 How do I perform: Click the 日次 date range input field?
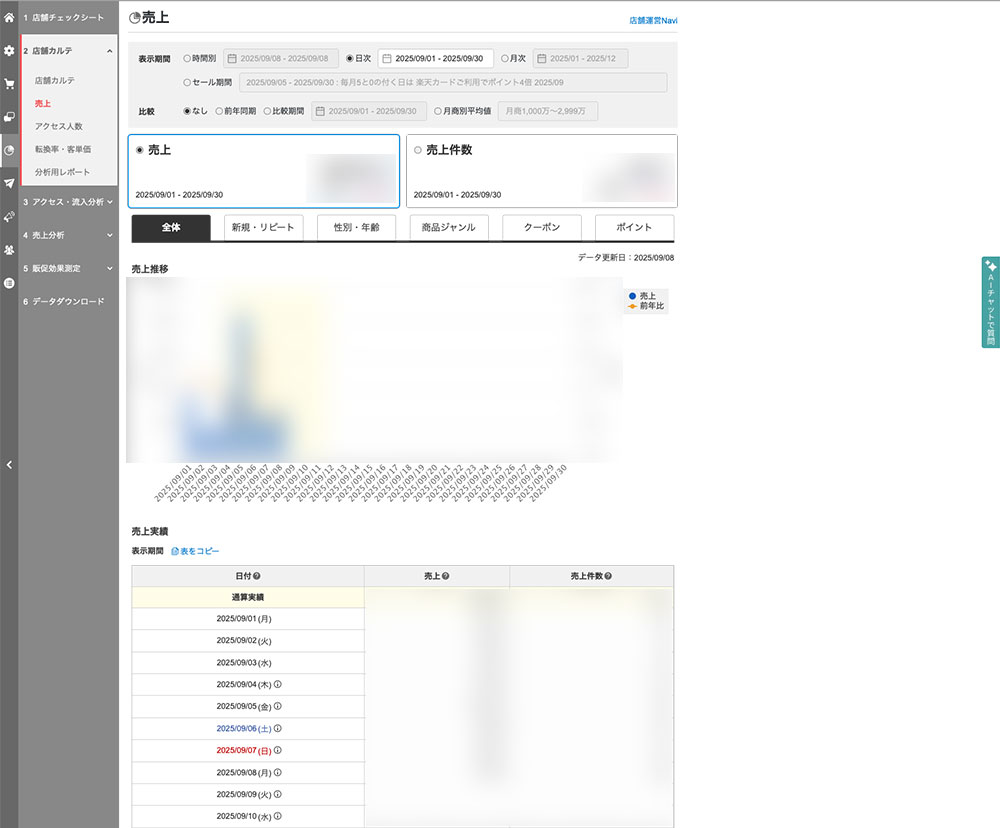tap(436, 59)
